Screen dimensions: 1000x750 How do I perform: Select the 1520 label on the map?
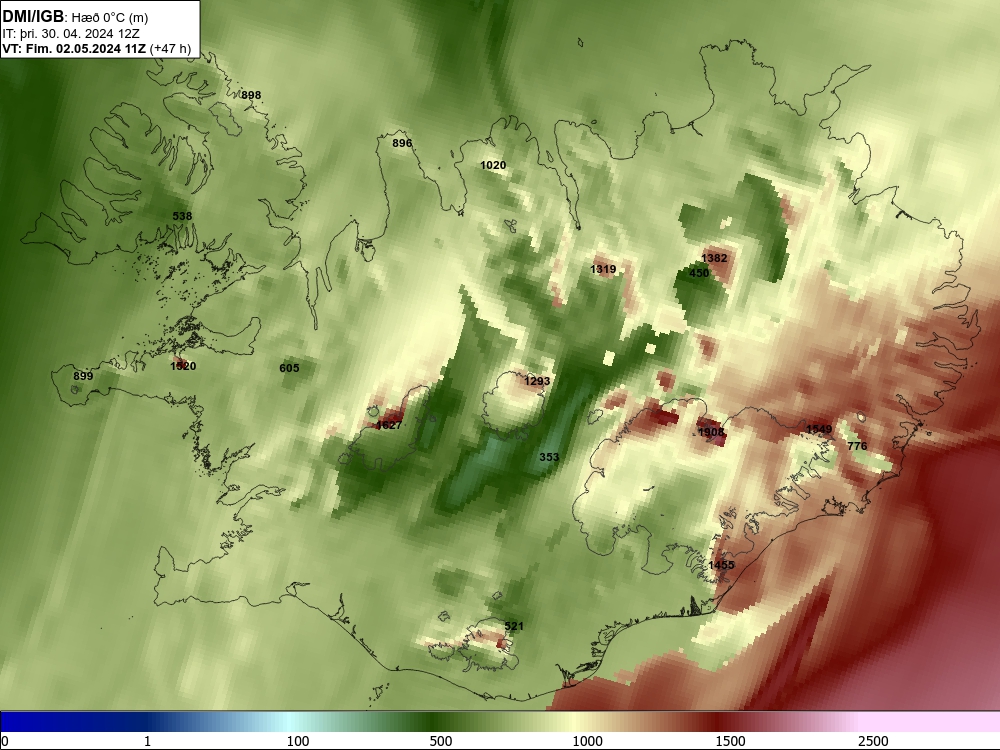click(183, 366)
